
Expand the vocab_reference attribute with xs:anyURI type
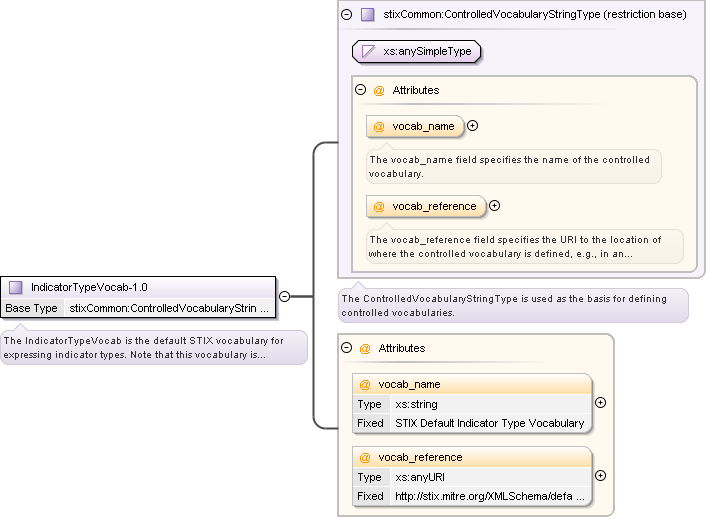pos(600,476)
